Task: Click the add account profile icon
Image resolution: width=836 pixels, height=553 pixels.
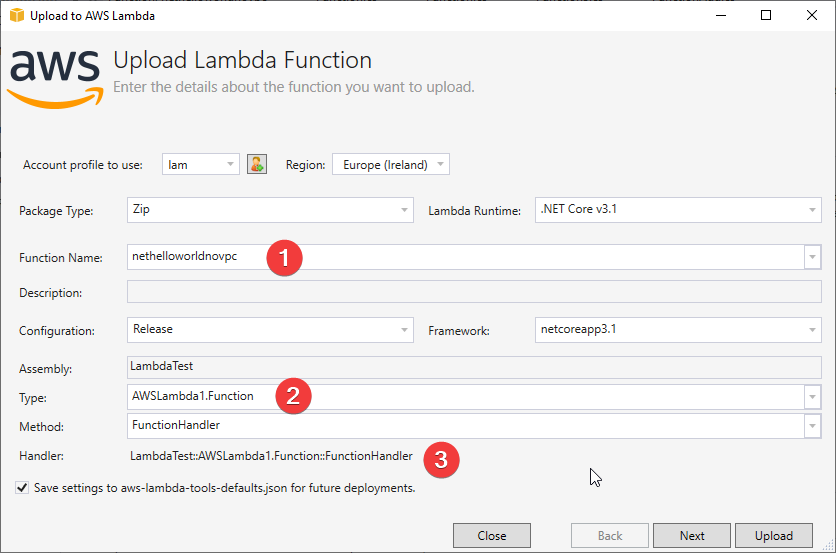Action: pyautogui.click(x=257, y=164)
